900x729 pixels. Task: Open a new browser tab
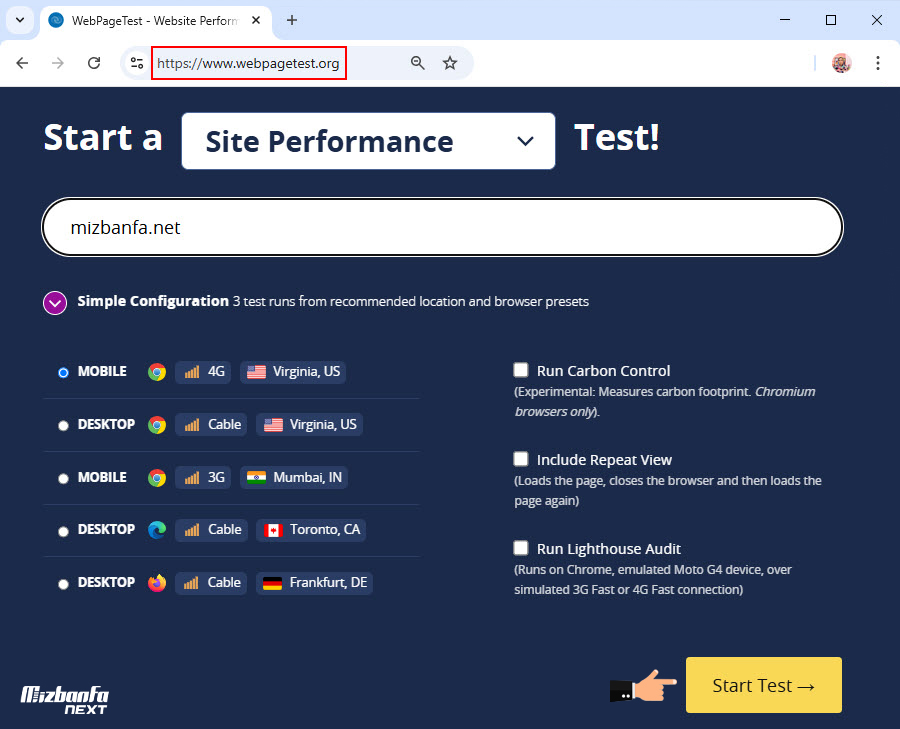click(x=292, y=20)
